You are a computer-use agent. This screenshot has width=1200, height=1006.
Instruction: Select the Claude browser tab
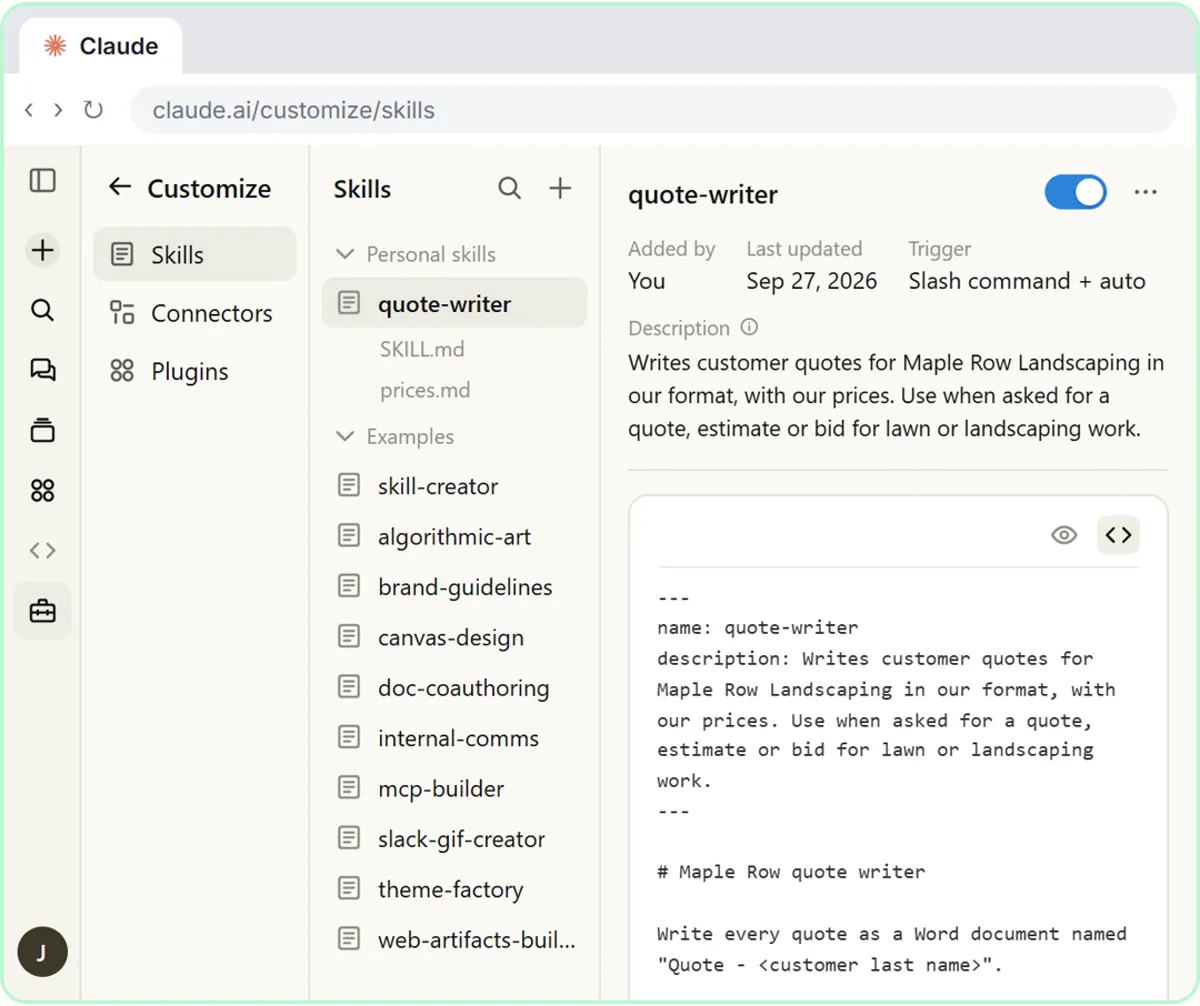(101, 47)
